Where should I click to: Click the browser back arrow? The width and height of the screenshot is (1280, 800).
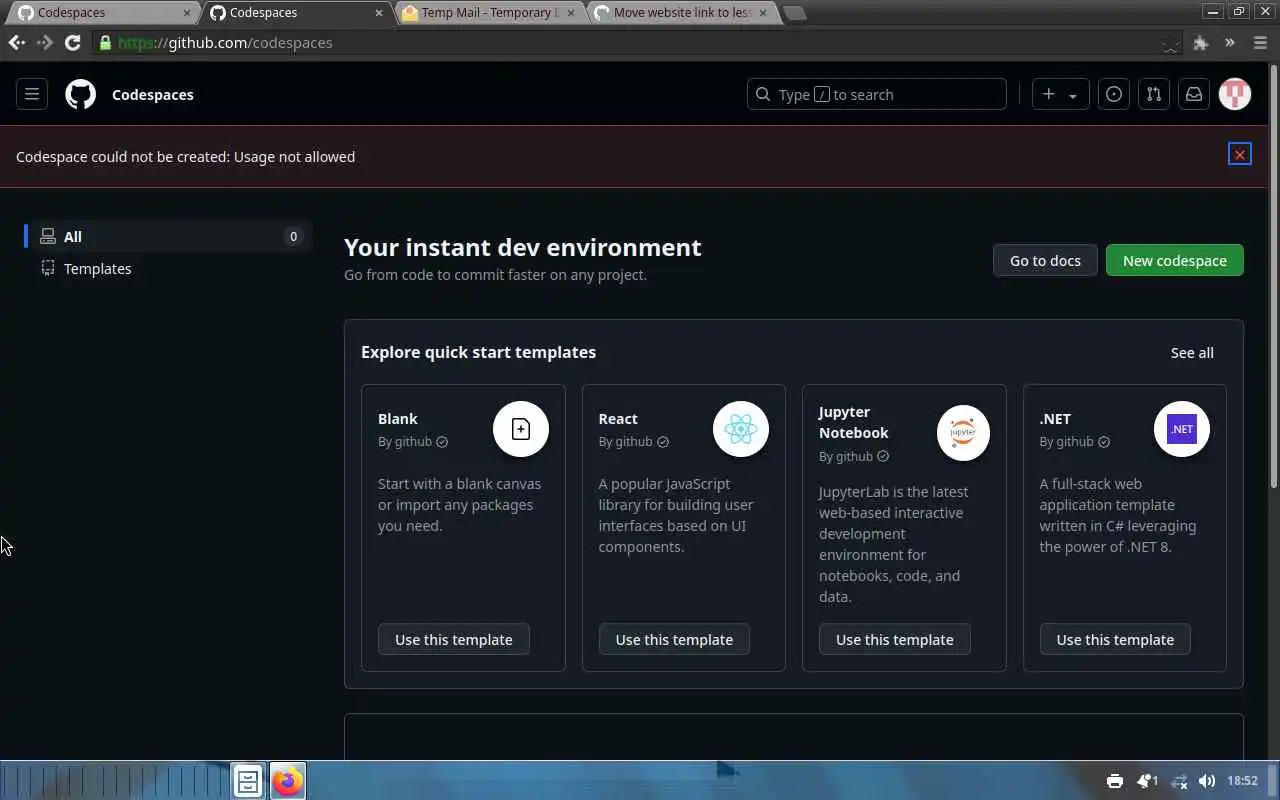click(x=16, y=42)
